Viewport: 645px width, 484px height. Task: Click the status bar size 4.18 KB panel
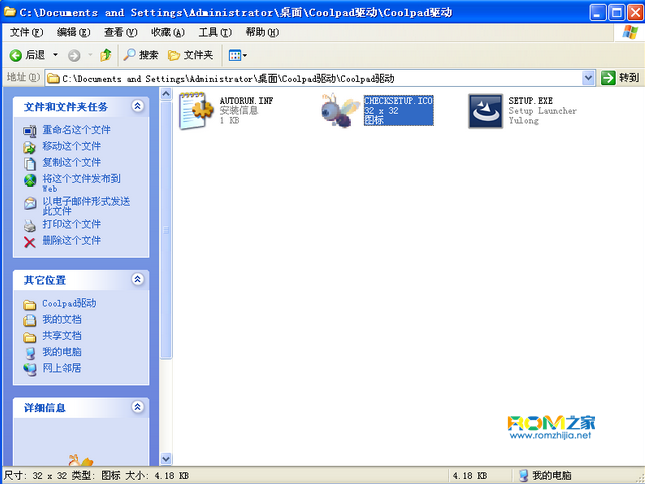pyautogui.click(x=480, y=475)
